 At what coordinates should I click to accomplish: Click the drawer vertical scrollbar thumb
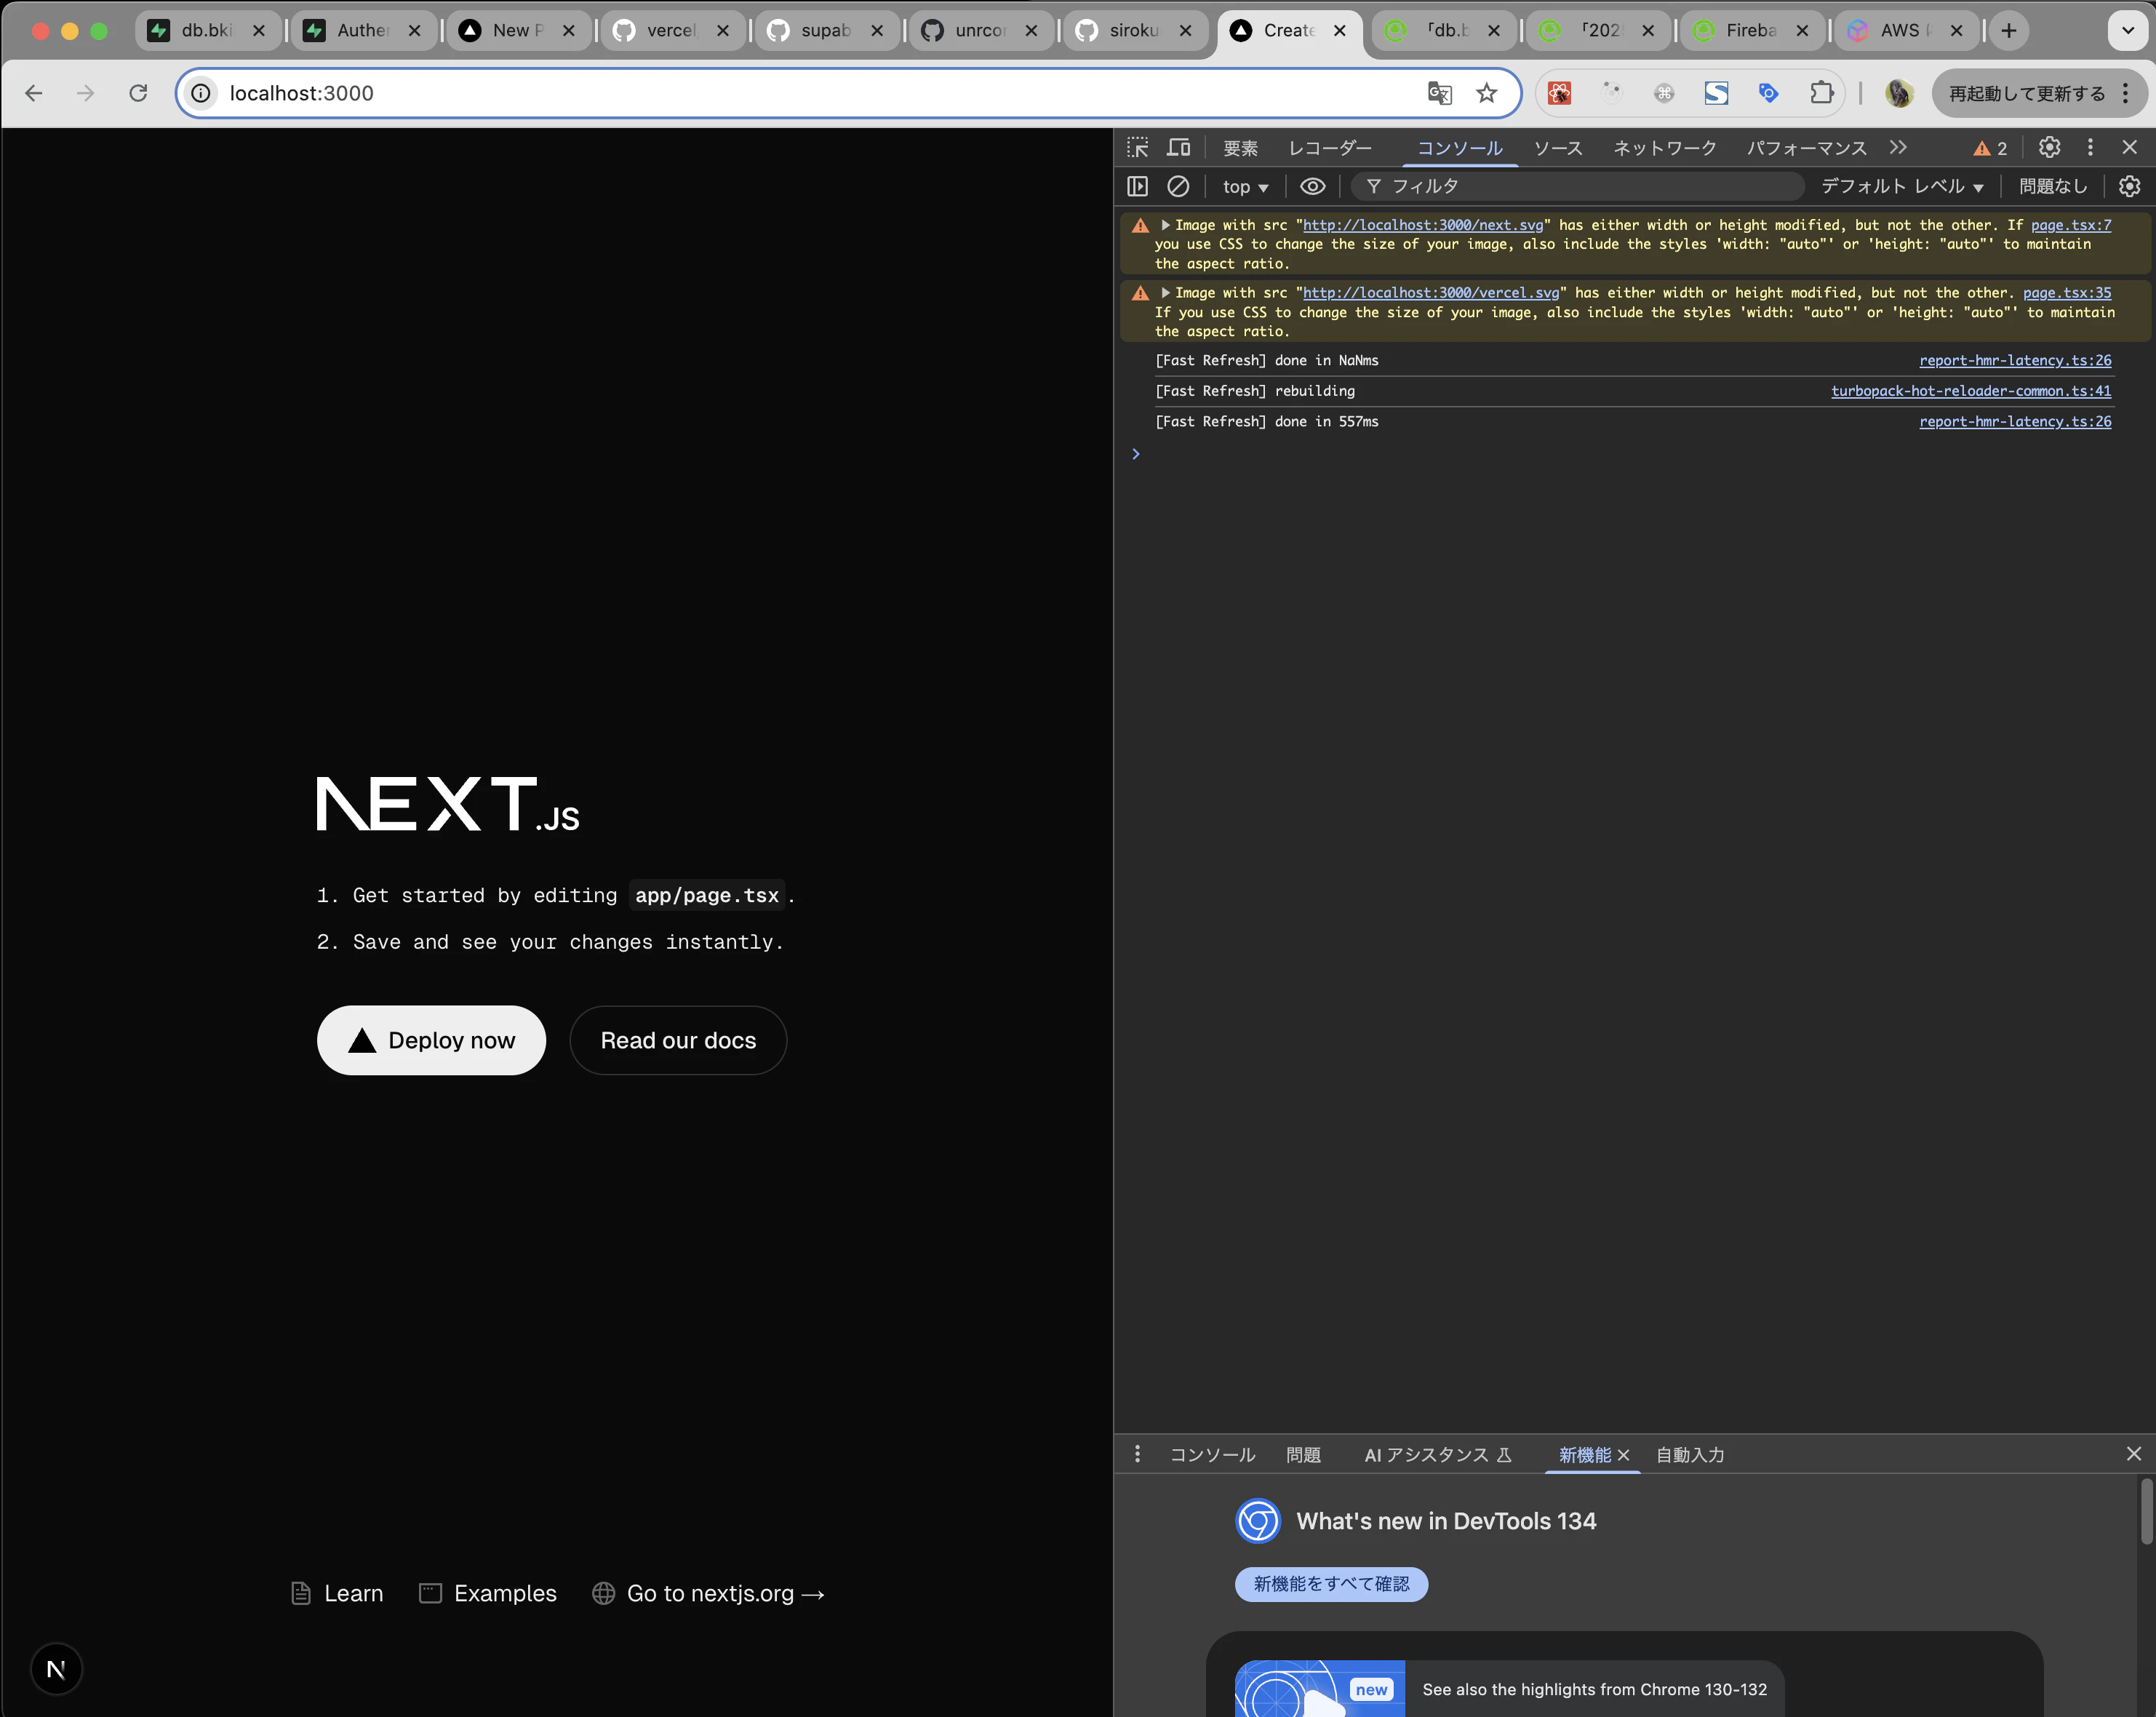coord(2146,1511)
